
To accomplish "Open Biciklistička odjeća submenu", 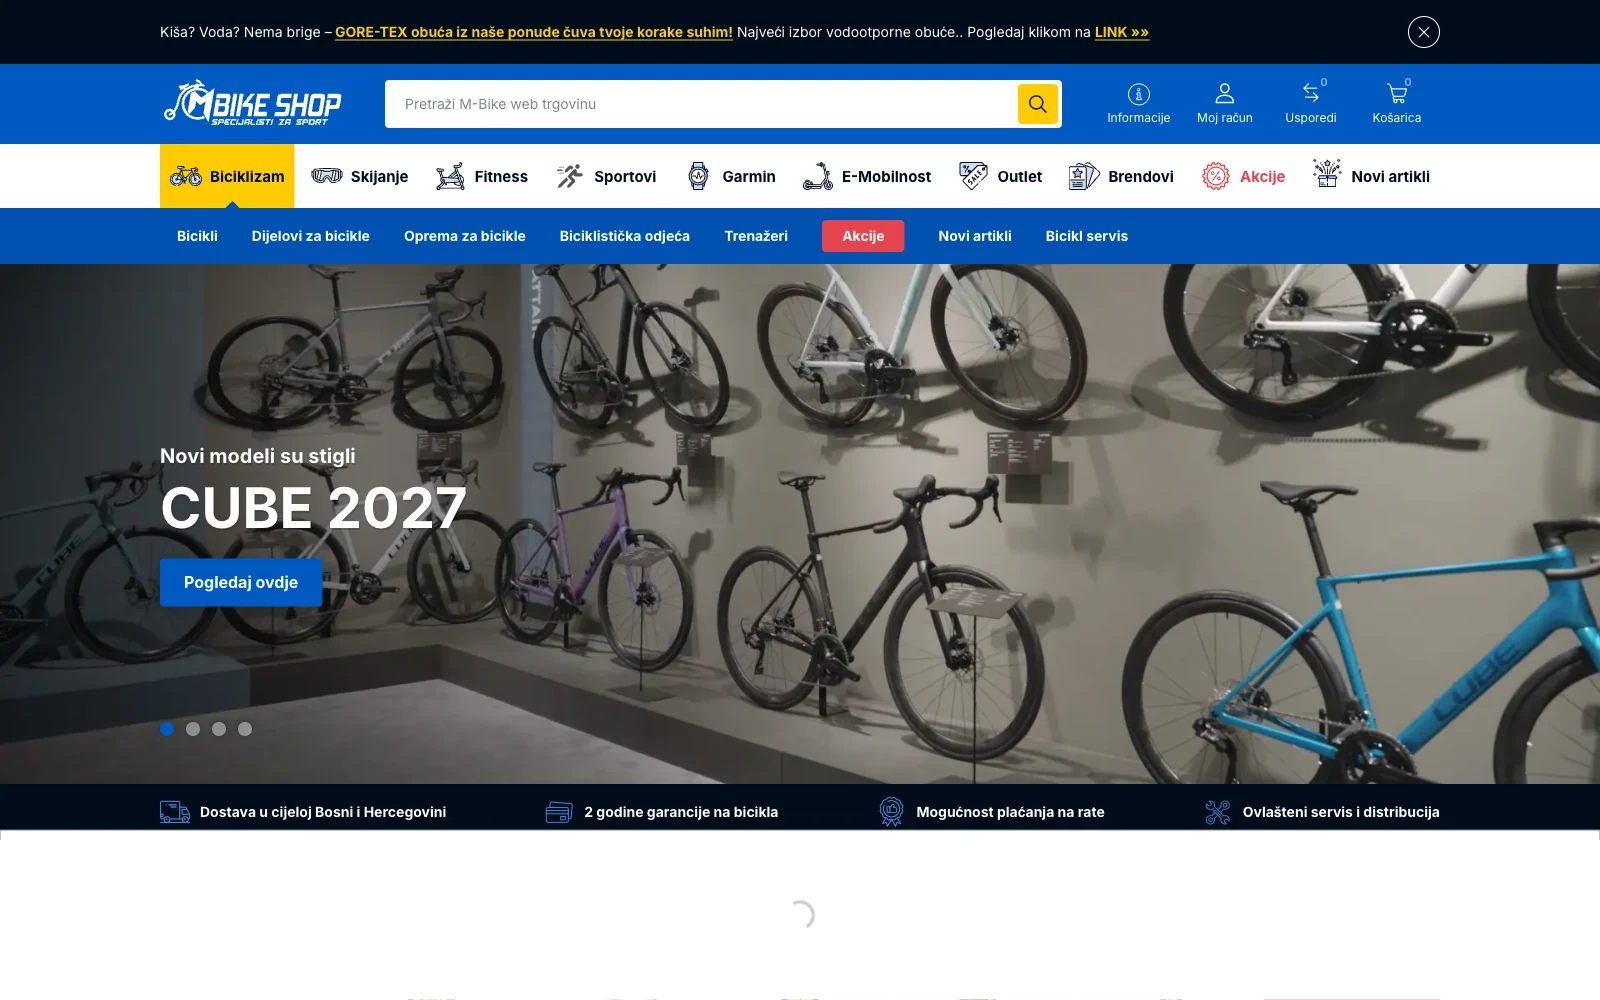I will (x=624, y=236).
